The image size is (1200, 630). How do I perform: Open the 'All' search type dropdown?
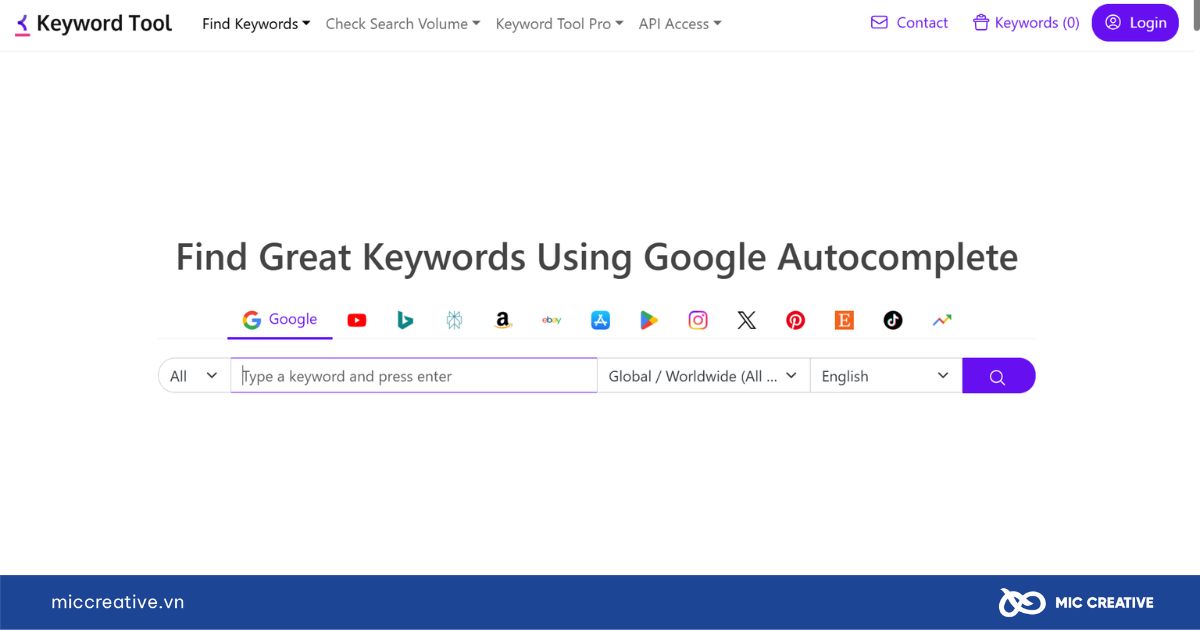click(194, 376)
